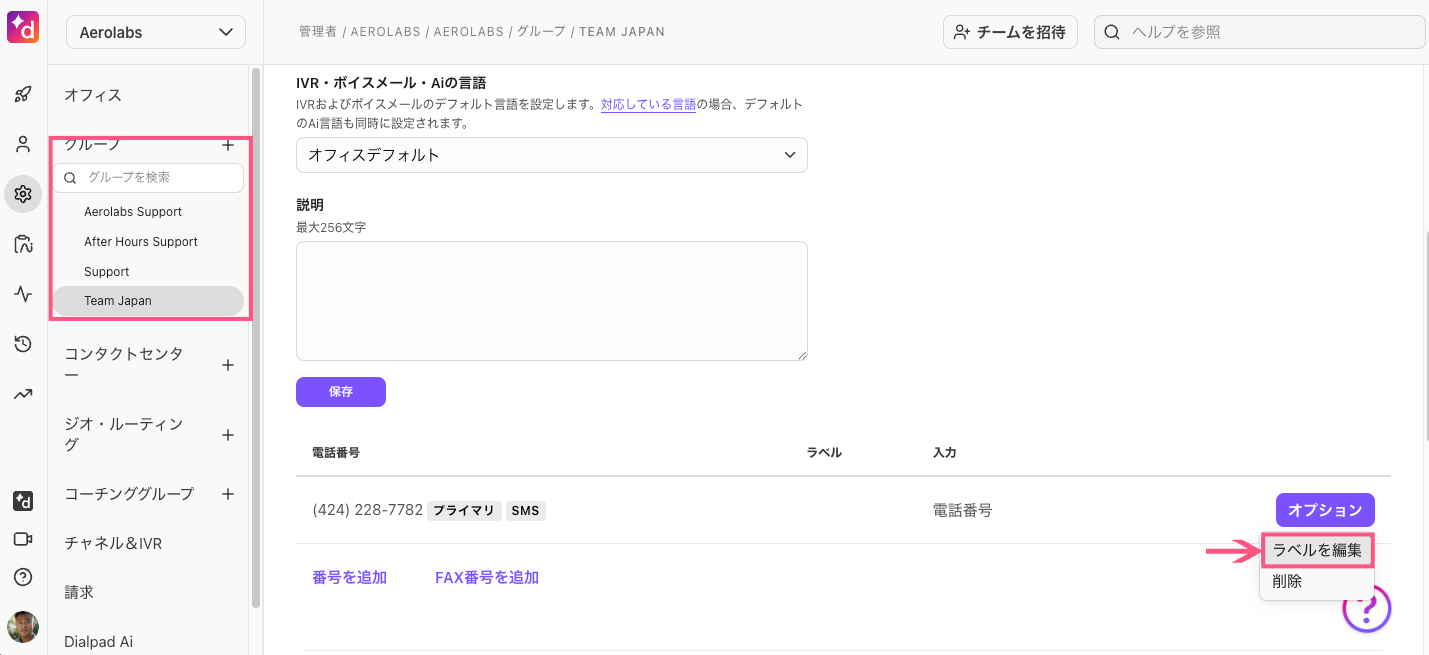Click the 説明 description text area
This screenshot has height=655, width=1429.
point(552,301)
